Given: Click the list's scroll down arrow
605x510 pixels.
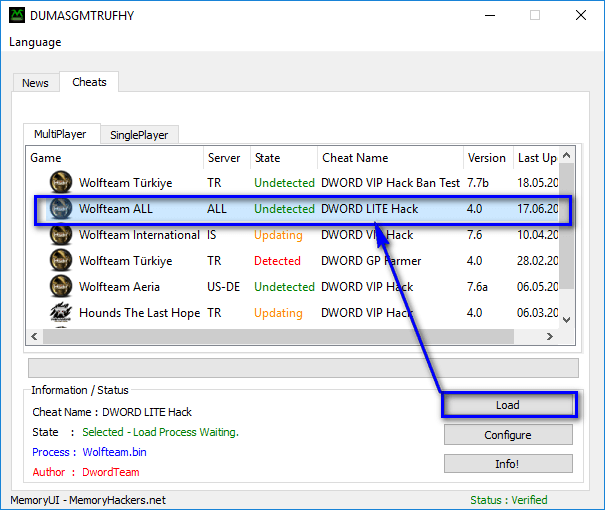Looking at the screenshot, I should click(x=566, y=319).
